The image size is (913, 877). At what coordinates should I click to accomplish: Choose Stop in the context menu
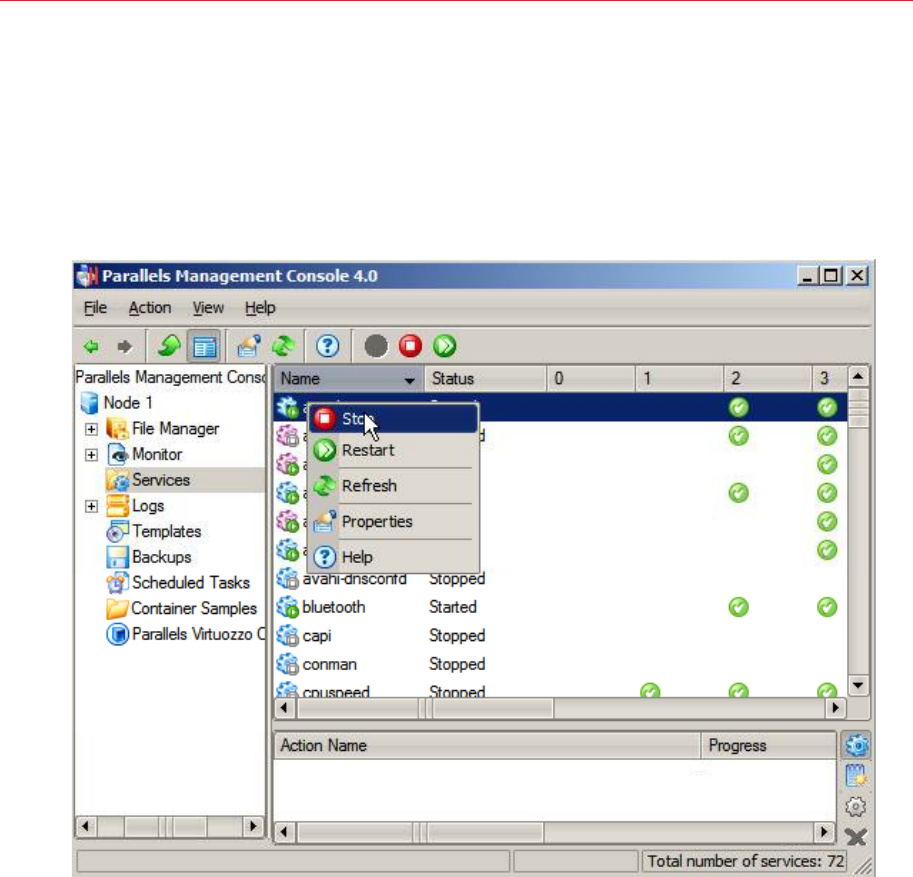pos(393,419)
